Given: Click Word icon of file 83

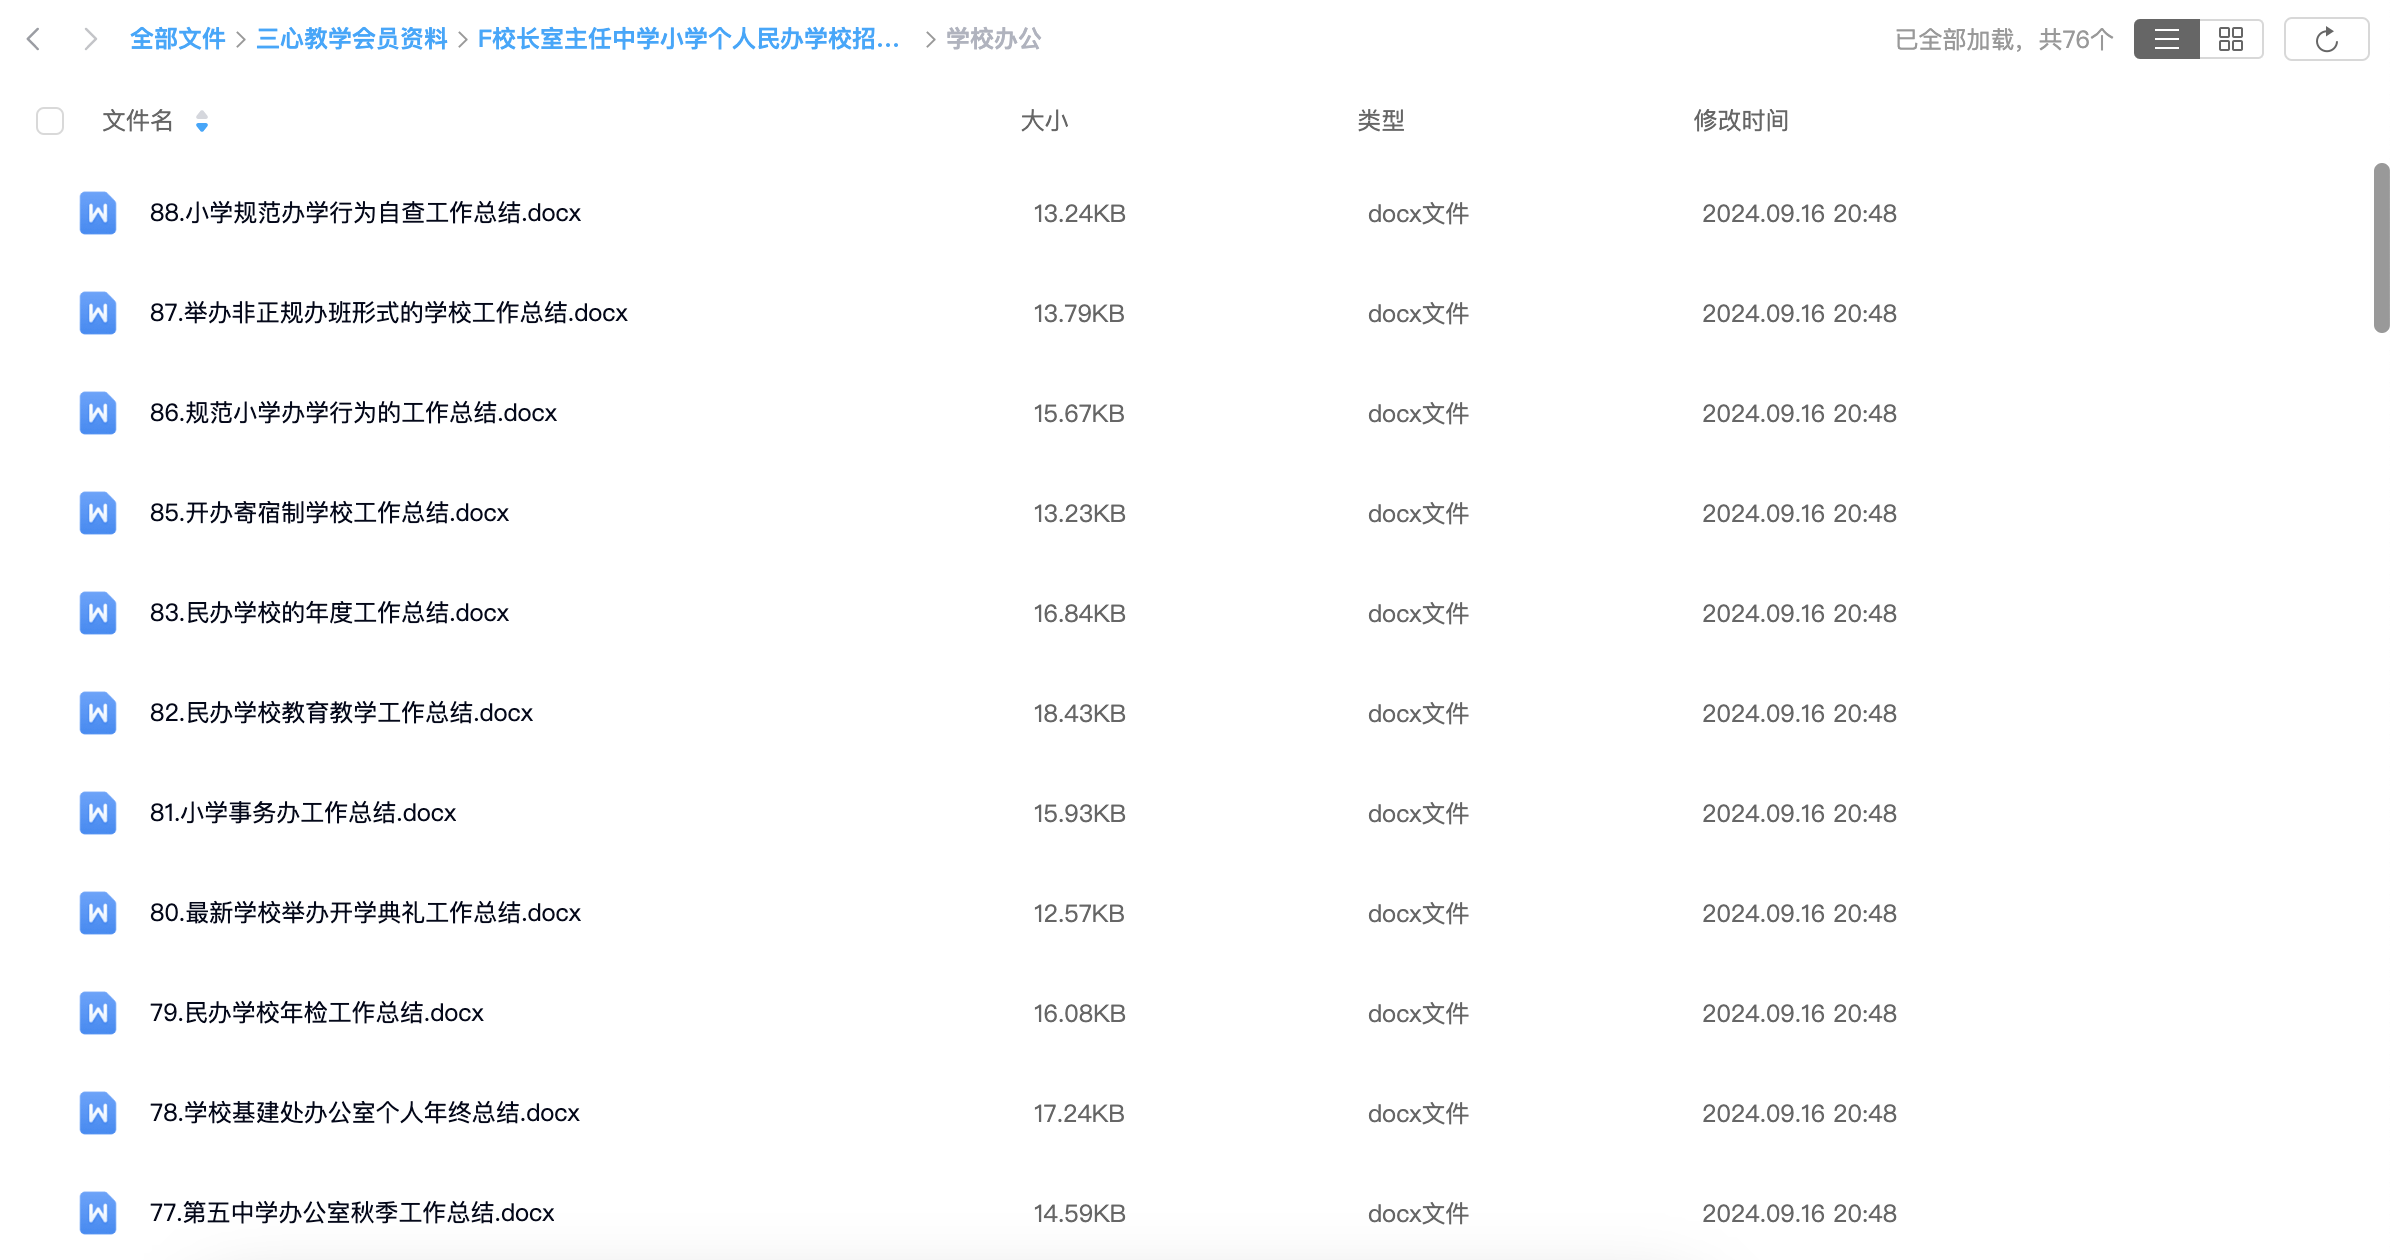Looking at the screenshot, I should click(98, 613).
